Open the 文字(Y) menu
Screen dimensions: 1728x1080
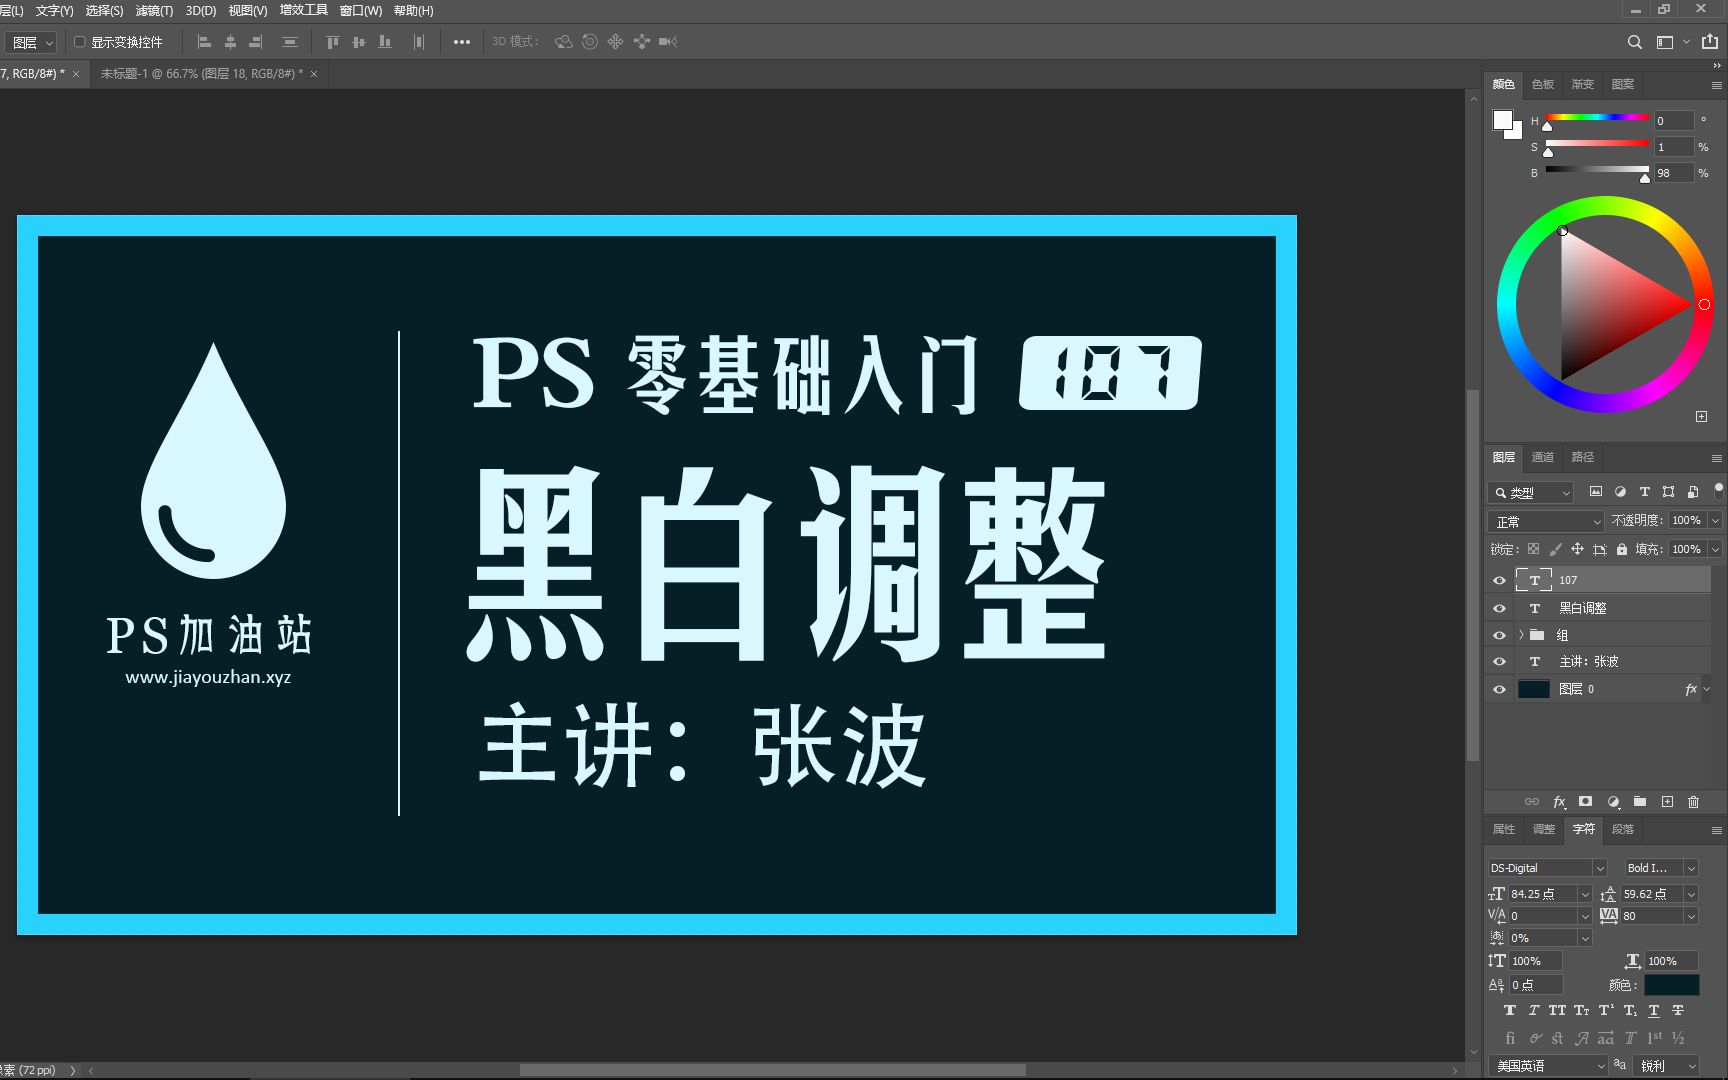54,11
